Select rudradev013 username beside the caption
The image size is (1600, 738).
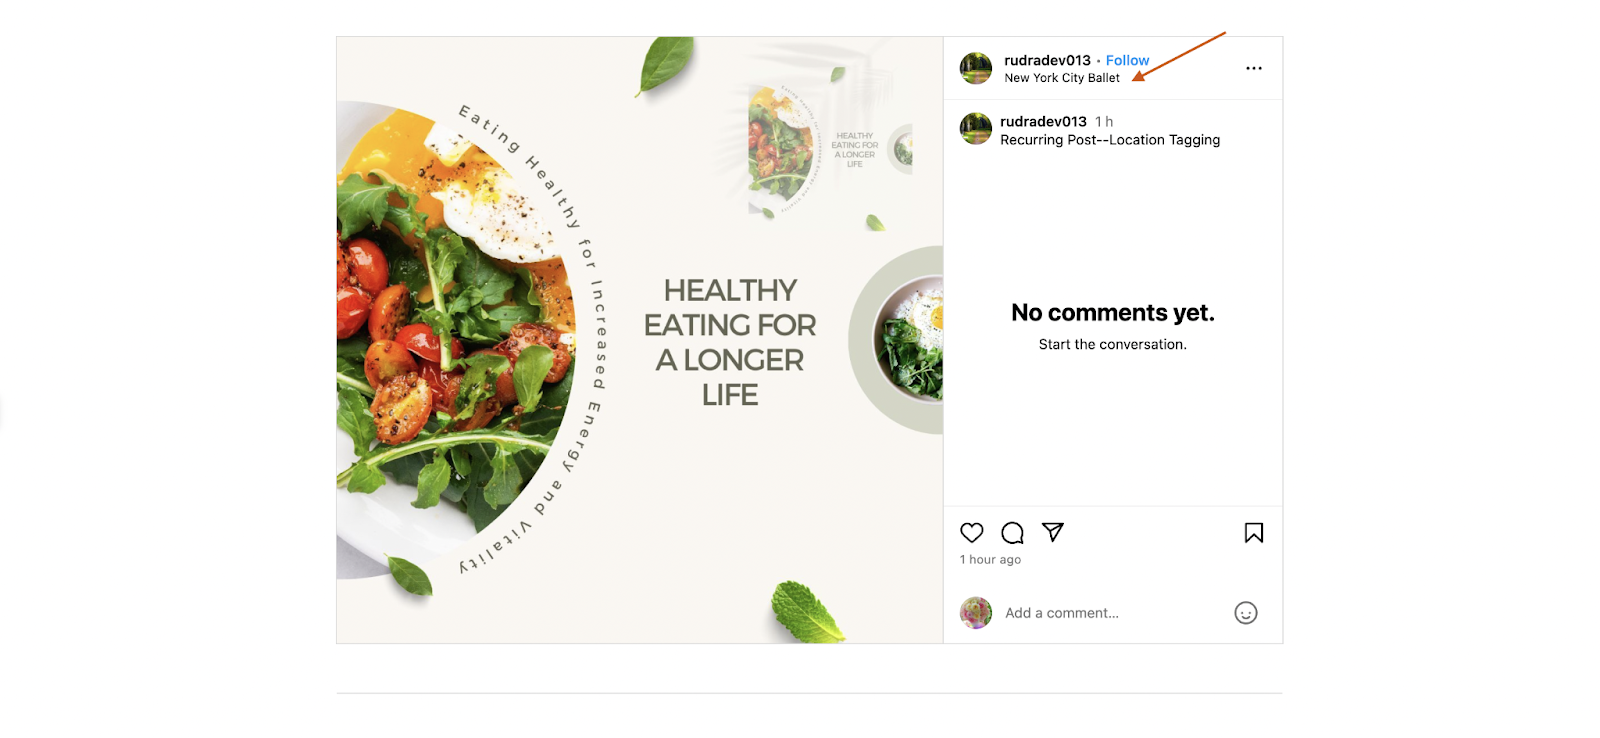point(1043,122)
